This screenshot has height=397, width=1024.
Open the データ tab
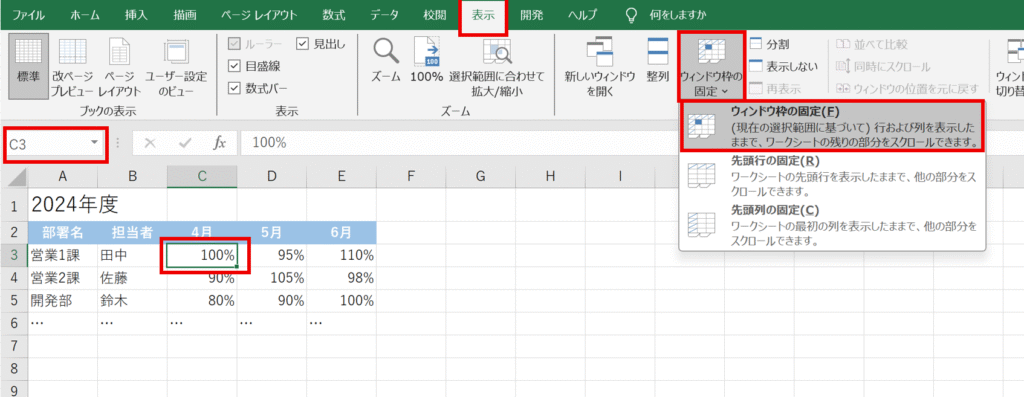tap(385, 14)
